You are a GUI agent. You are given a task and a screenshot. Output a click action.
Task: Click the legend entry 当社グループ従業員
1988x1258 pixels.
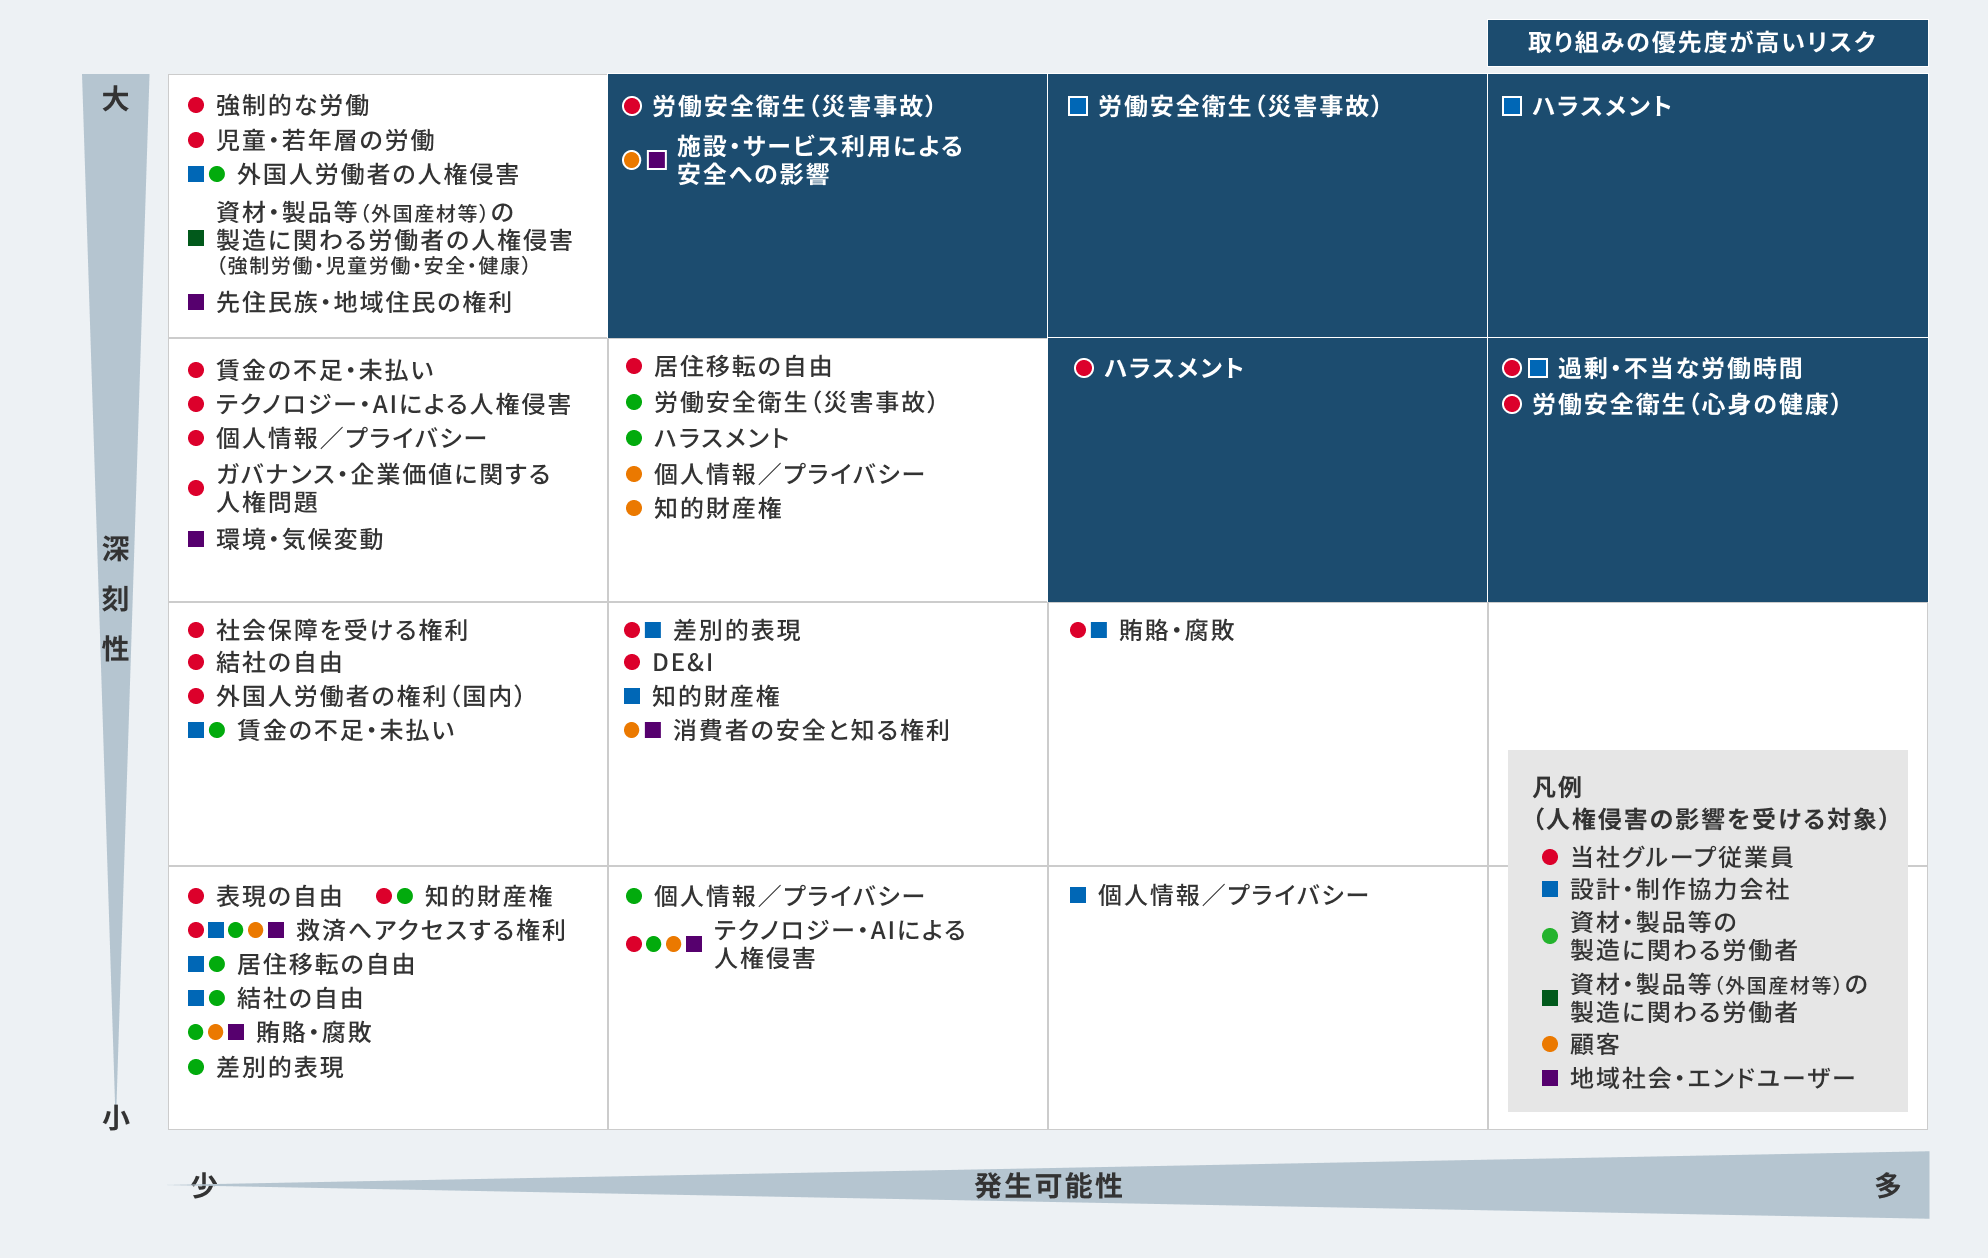pyautogui.click(x=1681, y=857)
